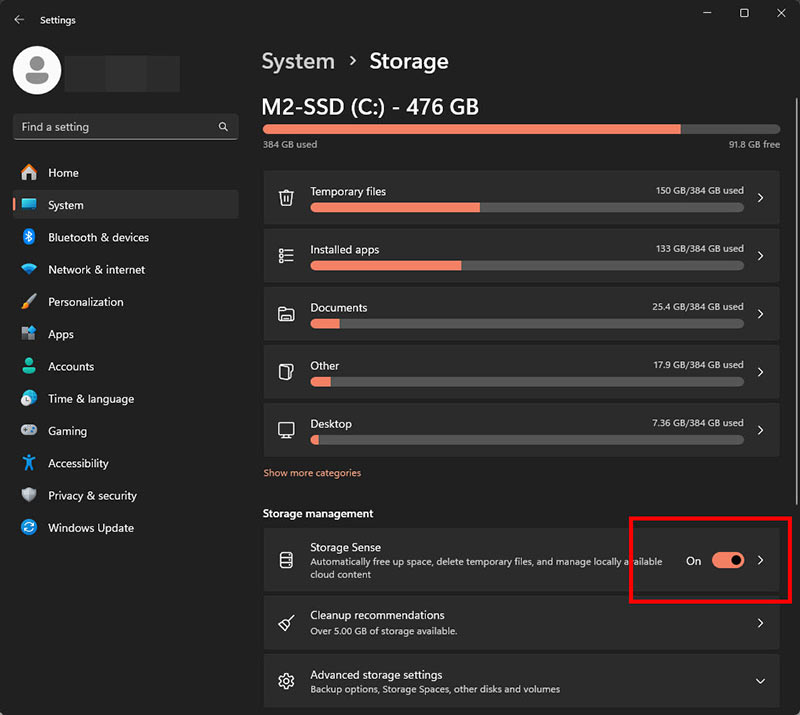This screenshot has height=715, width=800.
Task: Click the Temporary files trash icon
Action: [286, 198]
